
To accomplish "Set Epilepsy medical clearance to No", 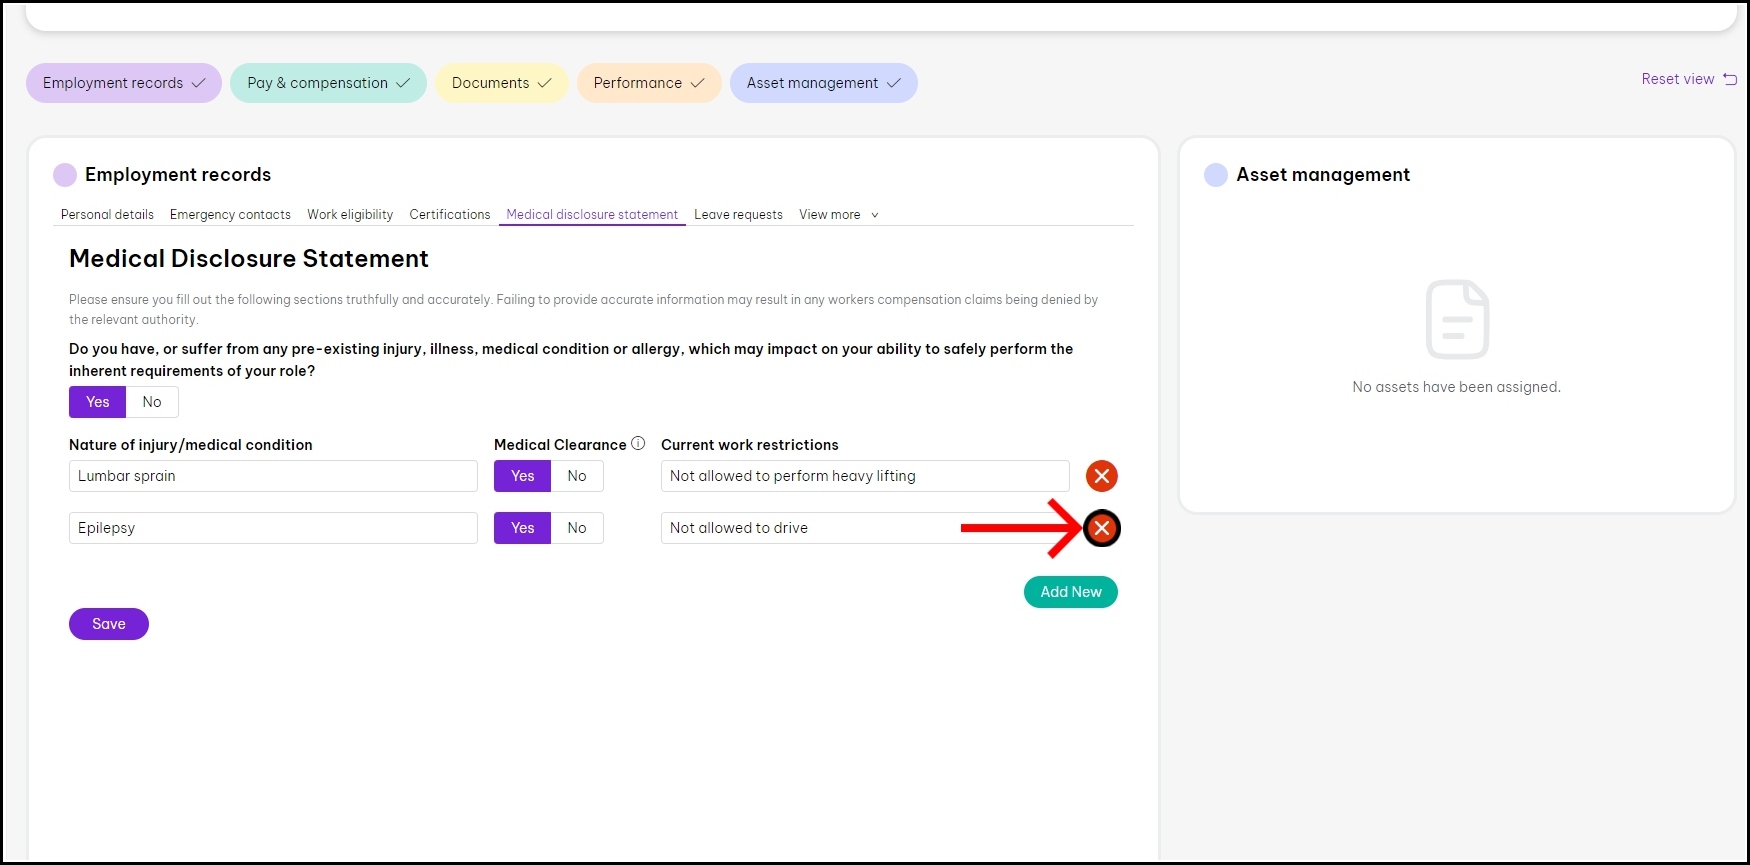I will click(x=577, y=528).
